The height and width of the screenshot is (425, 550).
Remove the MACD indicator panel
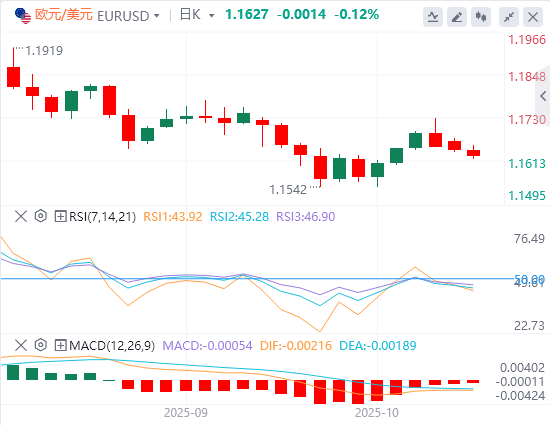point(21,345)
